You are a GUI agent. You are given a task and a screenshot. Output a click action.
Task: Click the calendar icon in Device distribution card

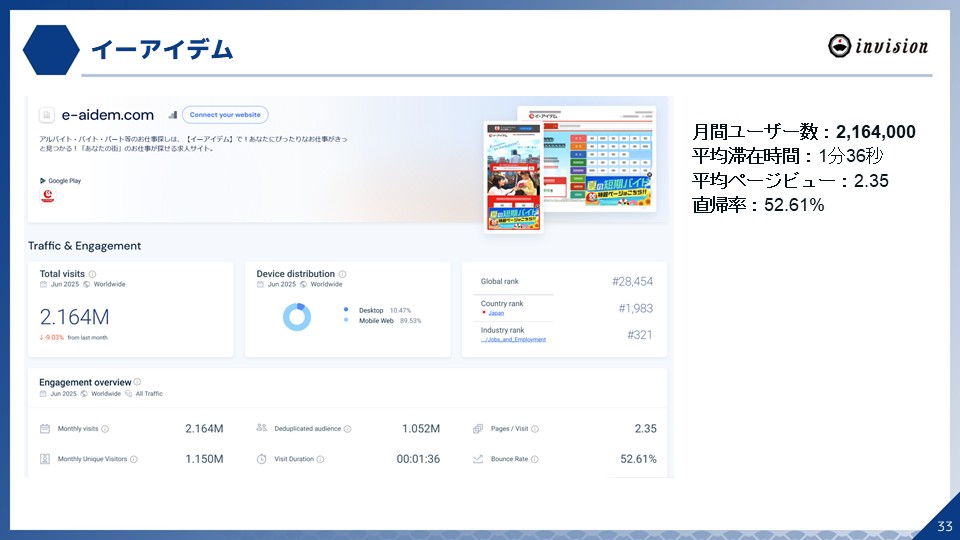pyautogui.click(x=260, y=285)
